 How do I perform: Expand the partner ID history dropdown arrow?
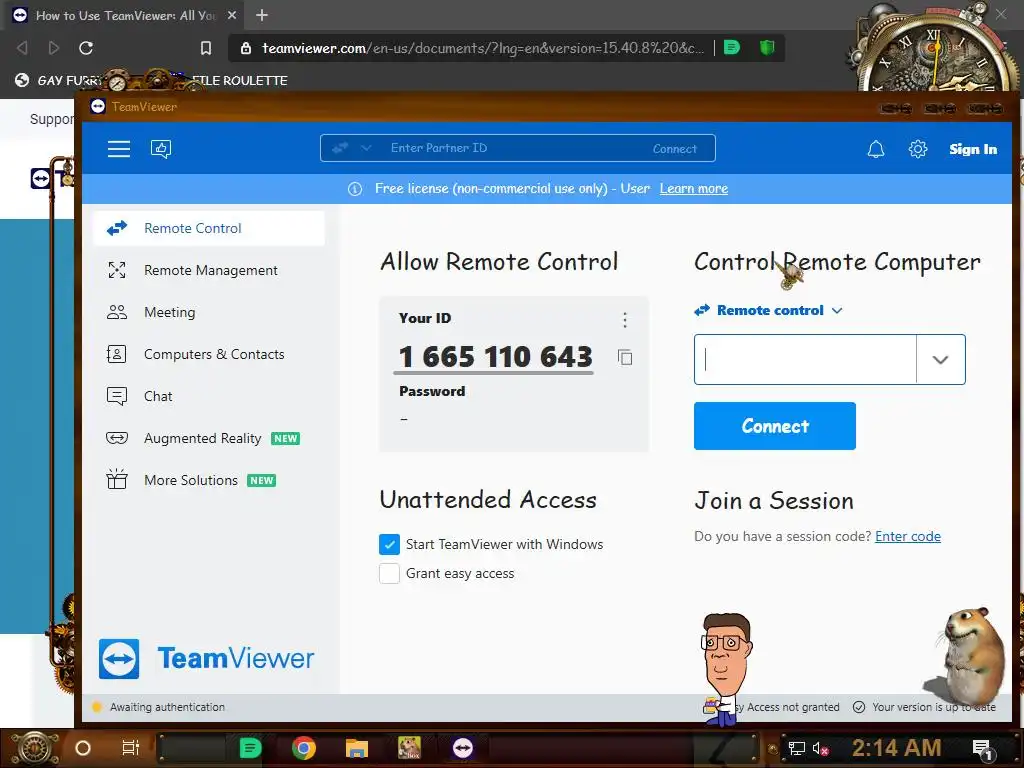[x=940, y=360]
